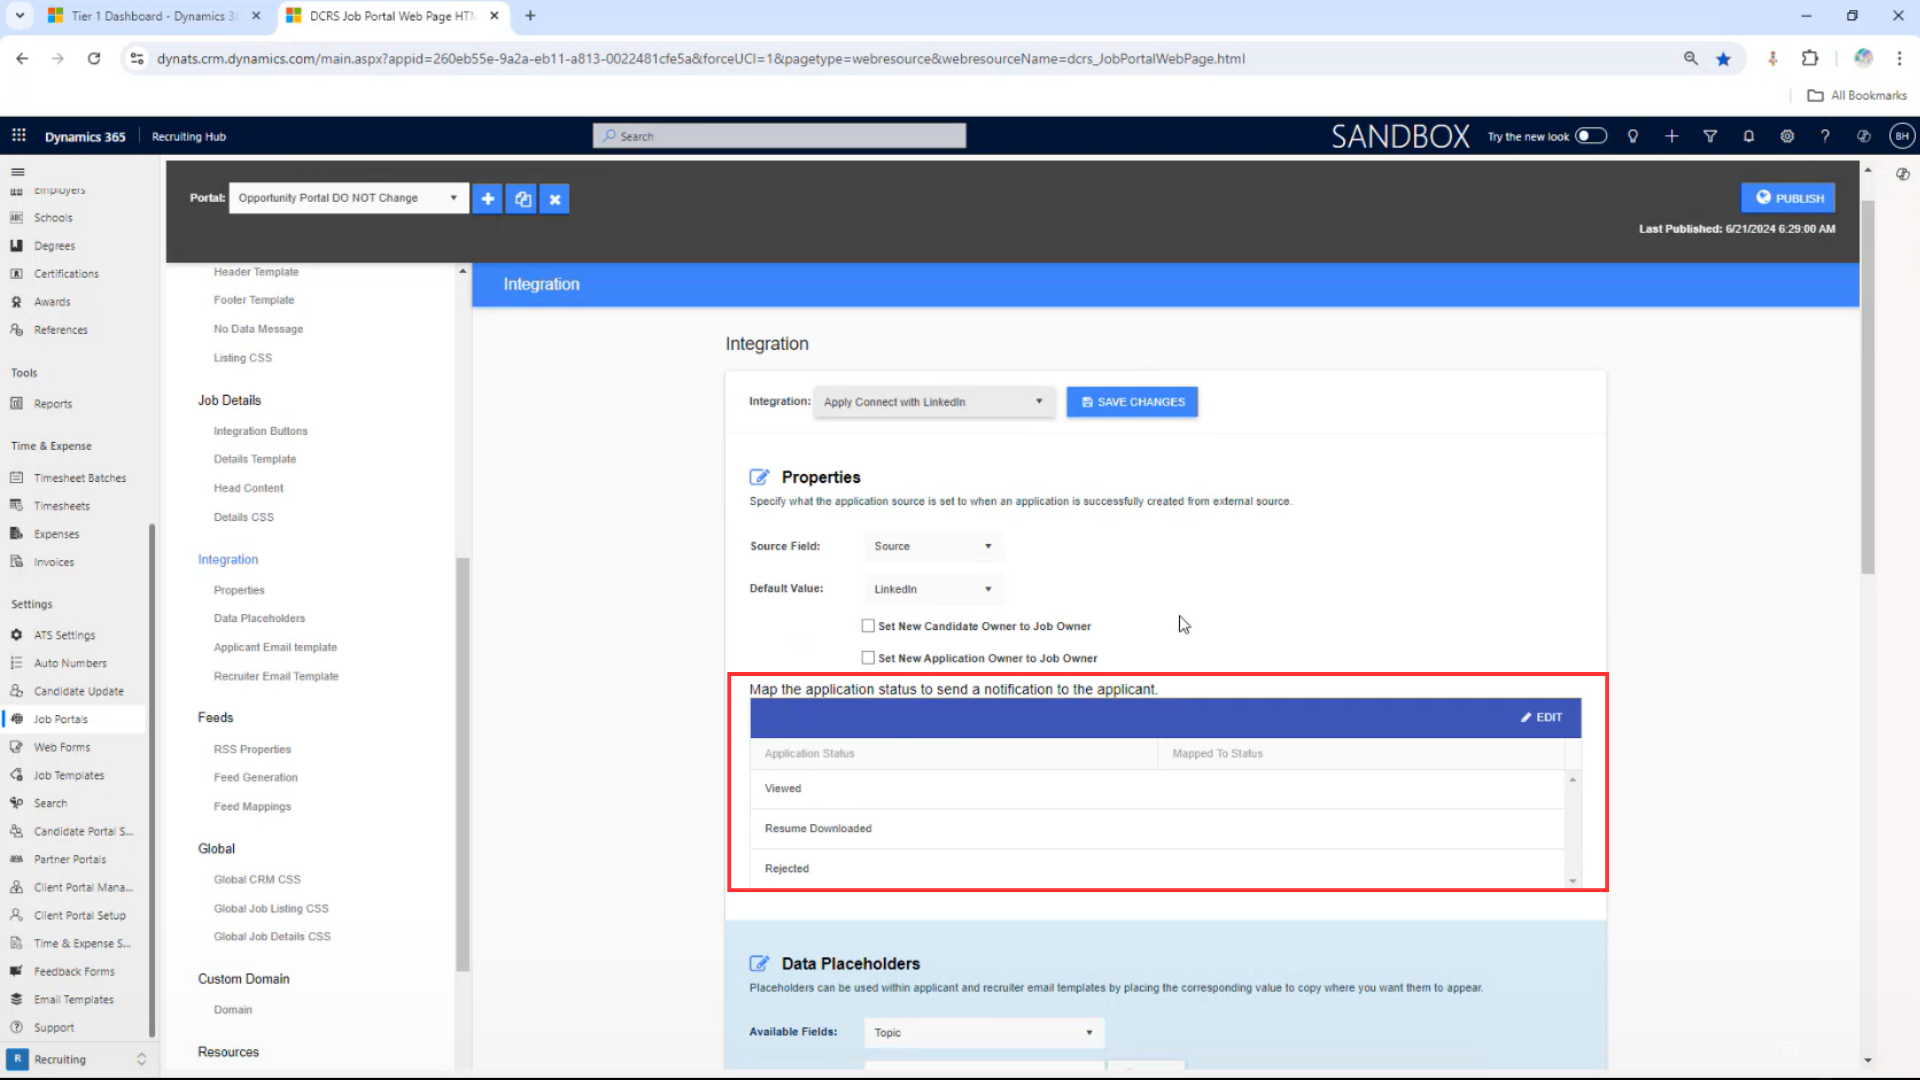Open the Copilot icon next to help

[x=1864, y=136]
